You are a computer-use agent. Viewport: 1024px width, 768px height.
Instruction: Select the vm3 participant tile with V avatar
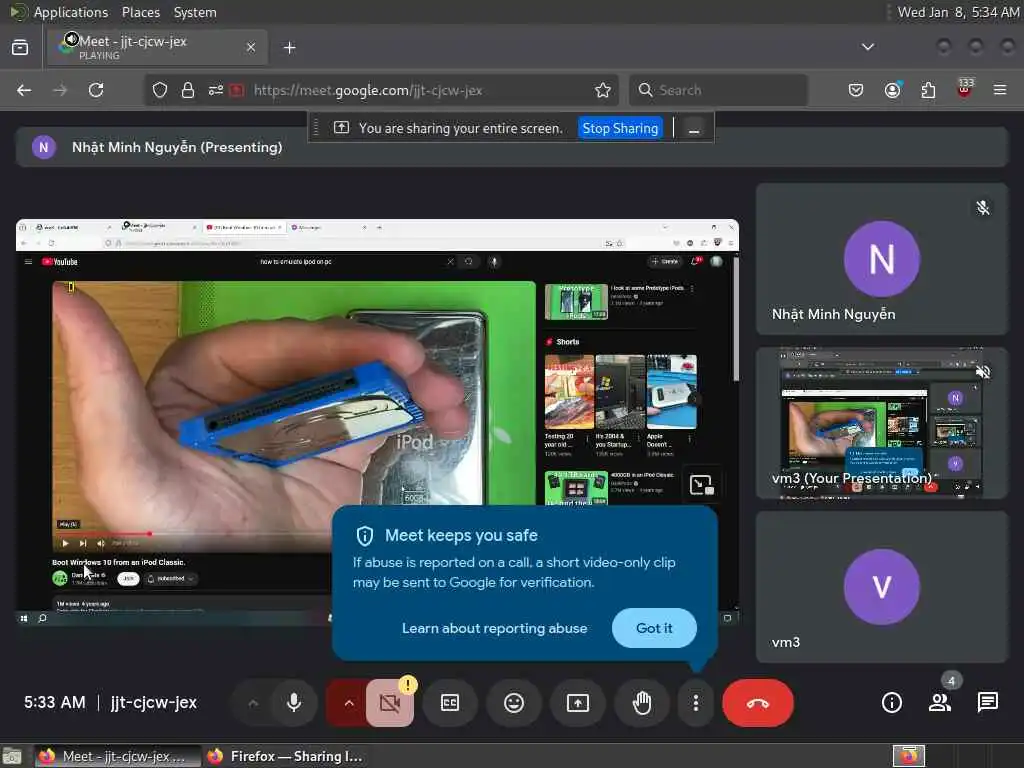882,587
